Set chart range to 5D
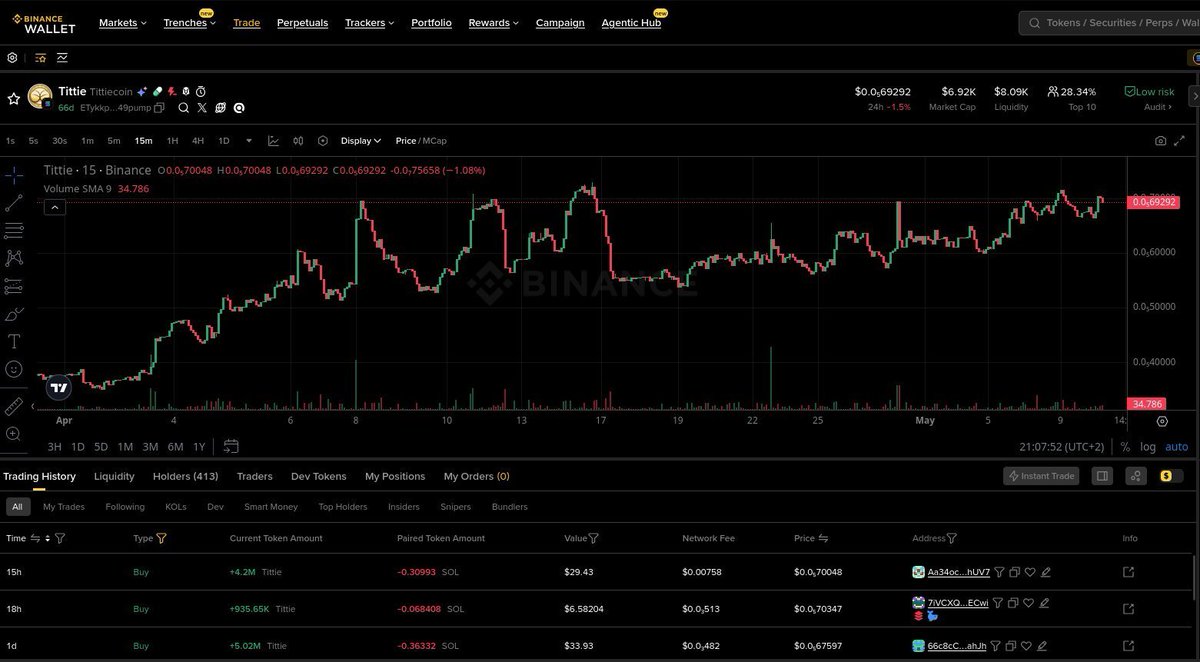Viewport: 1200px width, 662px height. pos(101,447)
